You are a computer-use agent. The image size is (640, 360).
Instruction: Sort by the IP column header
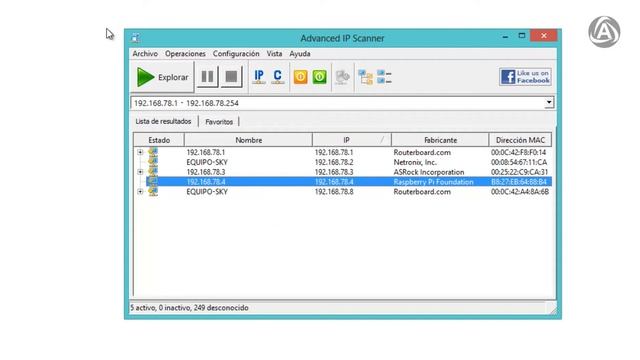pos(352,140)
